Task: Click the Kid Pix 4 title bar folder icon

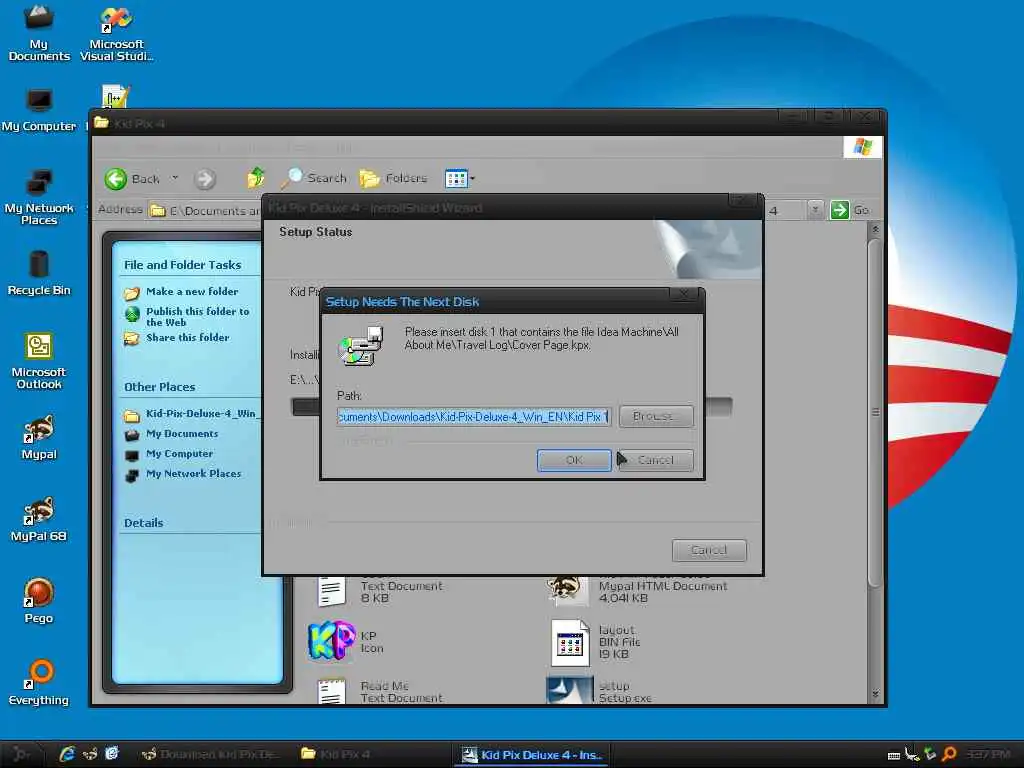Action: pos(101,122)
